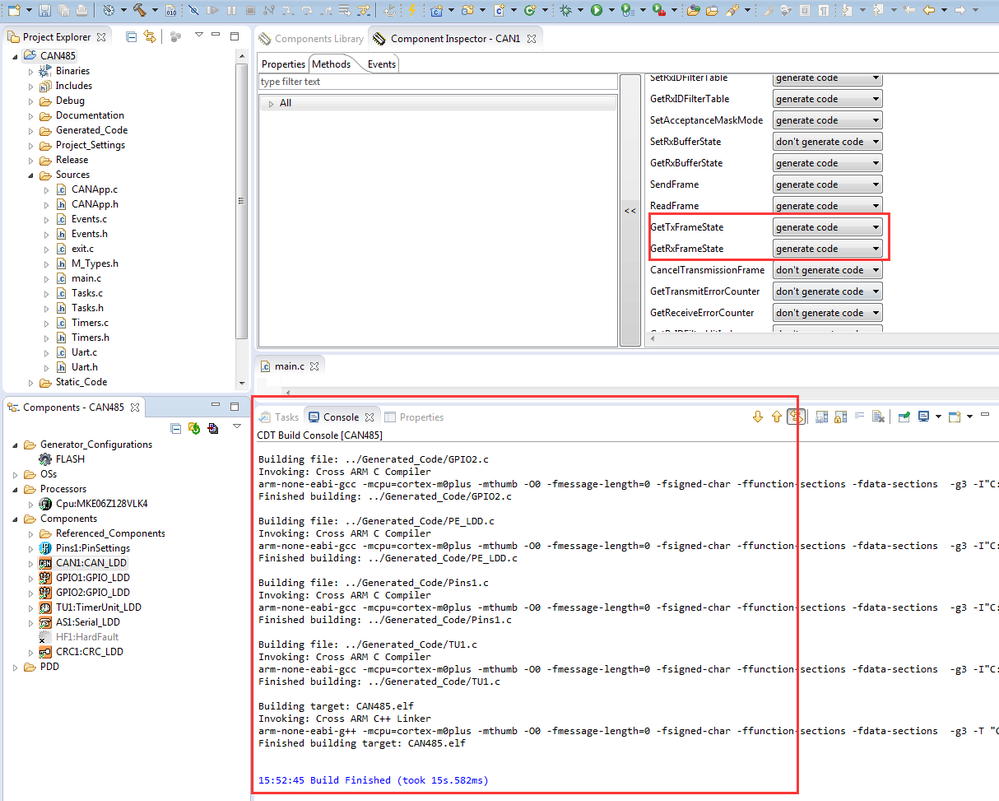Switch to the Tasks tab
Viewport: 999px width, 801px height.
click(278, 417)
